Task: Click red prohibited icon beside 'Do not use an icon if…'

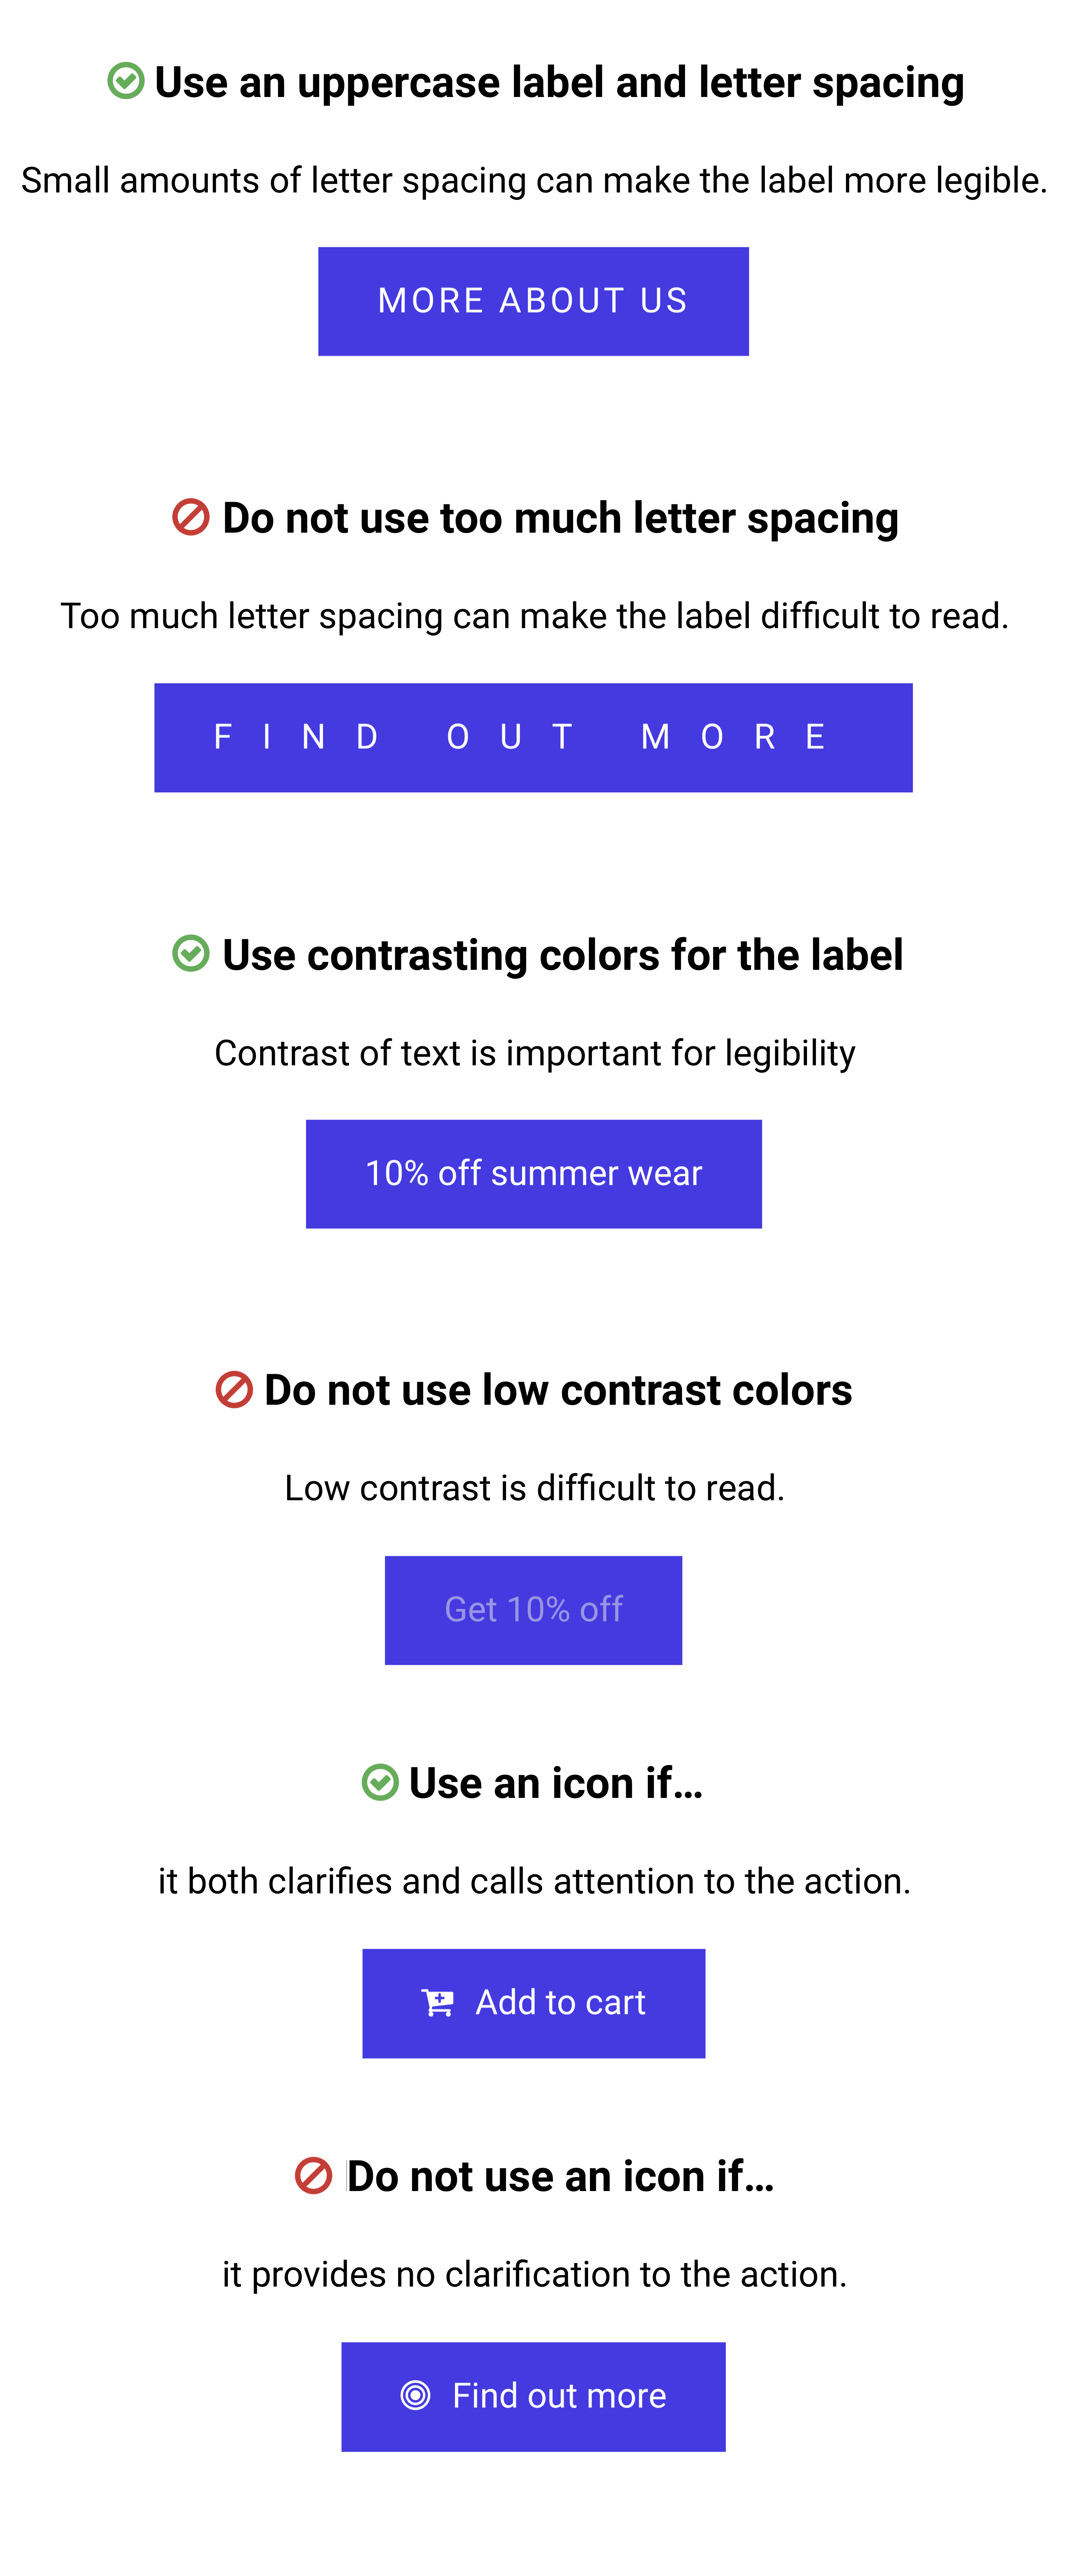Action: [x=313, y=2175]
